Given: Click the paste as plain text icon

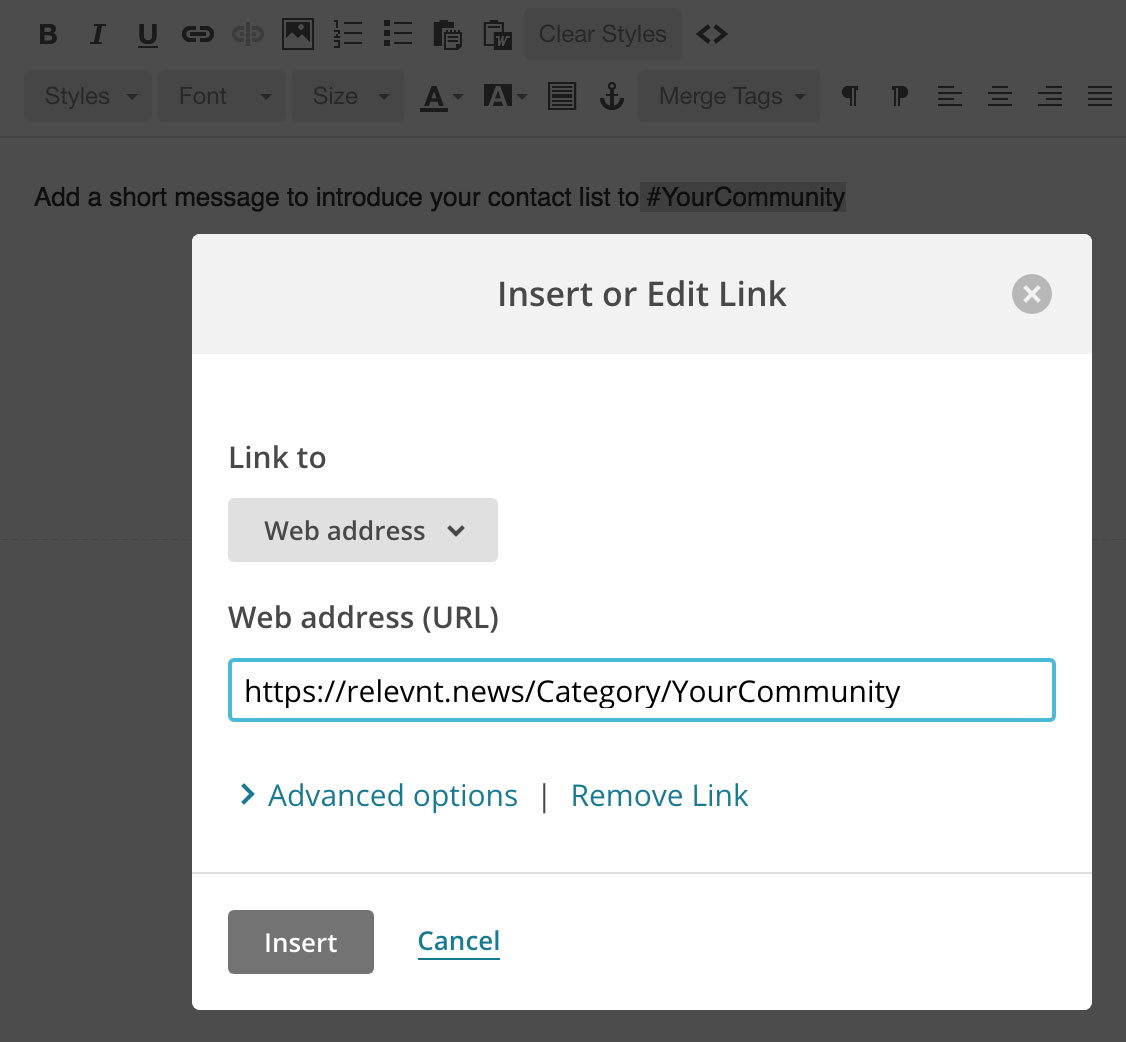Looking at the screenshot, I should [447, 34].
